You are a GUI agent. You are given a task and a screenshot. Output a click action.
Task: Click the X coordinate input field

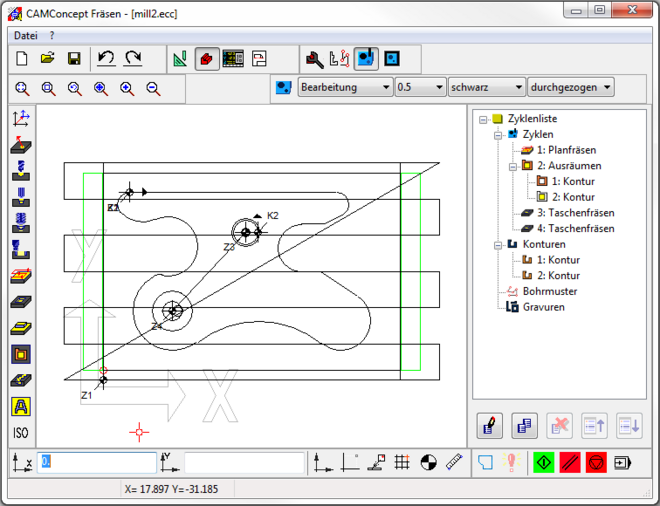coord(97,462)
